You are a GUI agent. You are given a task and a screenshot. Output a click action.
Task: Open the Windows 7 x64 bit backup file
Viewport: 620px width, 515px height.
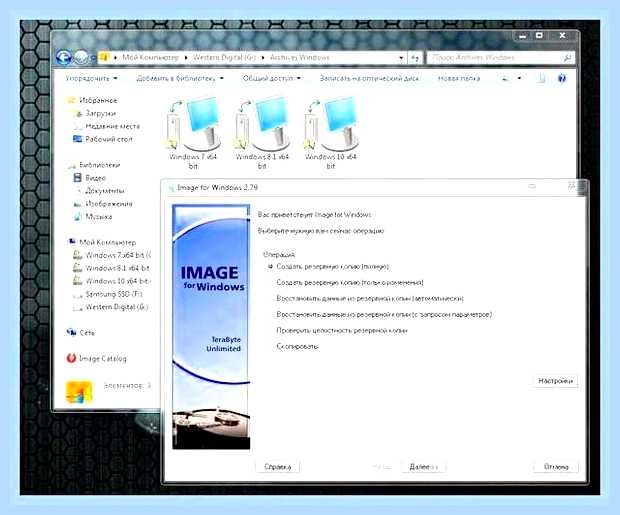click(x=193, y=134)
